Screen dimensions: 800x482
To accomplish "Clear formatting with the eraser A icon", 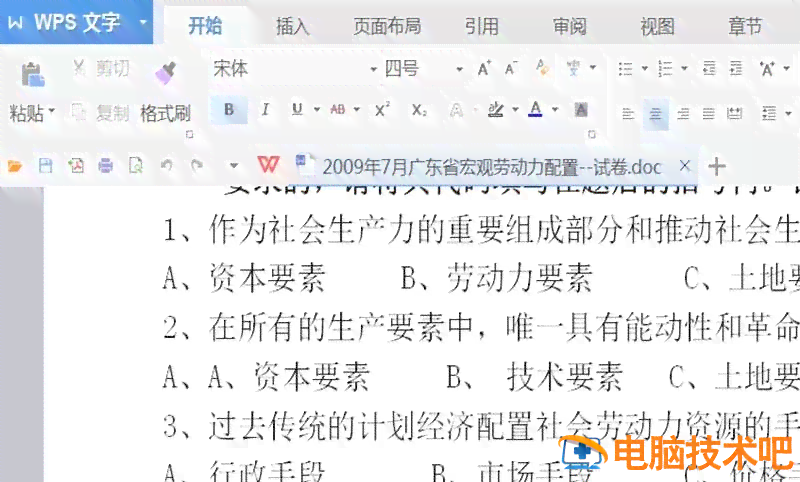I will pos(542,67).
